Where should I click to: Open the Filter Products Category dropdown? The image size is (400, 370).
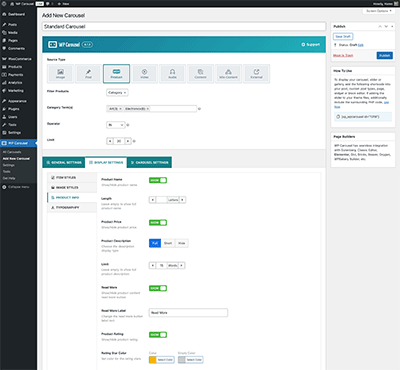pyautogui.click(x=117, y=93)
